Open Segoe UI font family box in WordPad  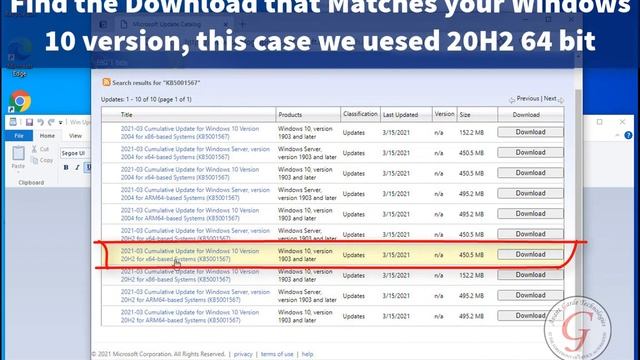[75, 153]
